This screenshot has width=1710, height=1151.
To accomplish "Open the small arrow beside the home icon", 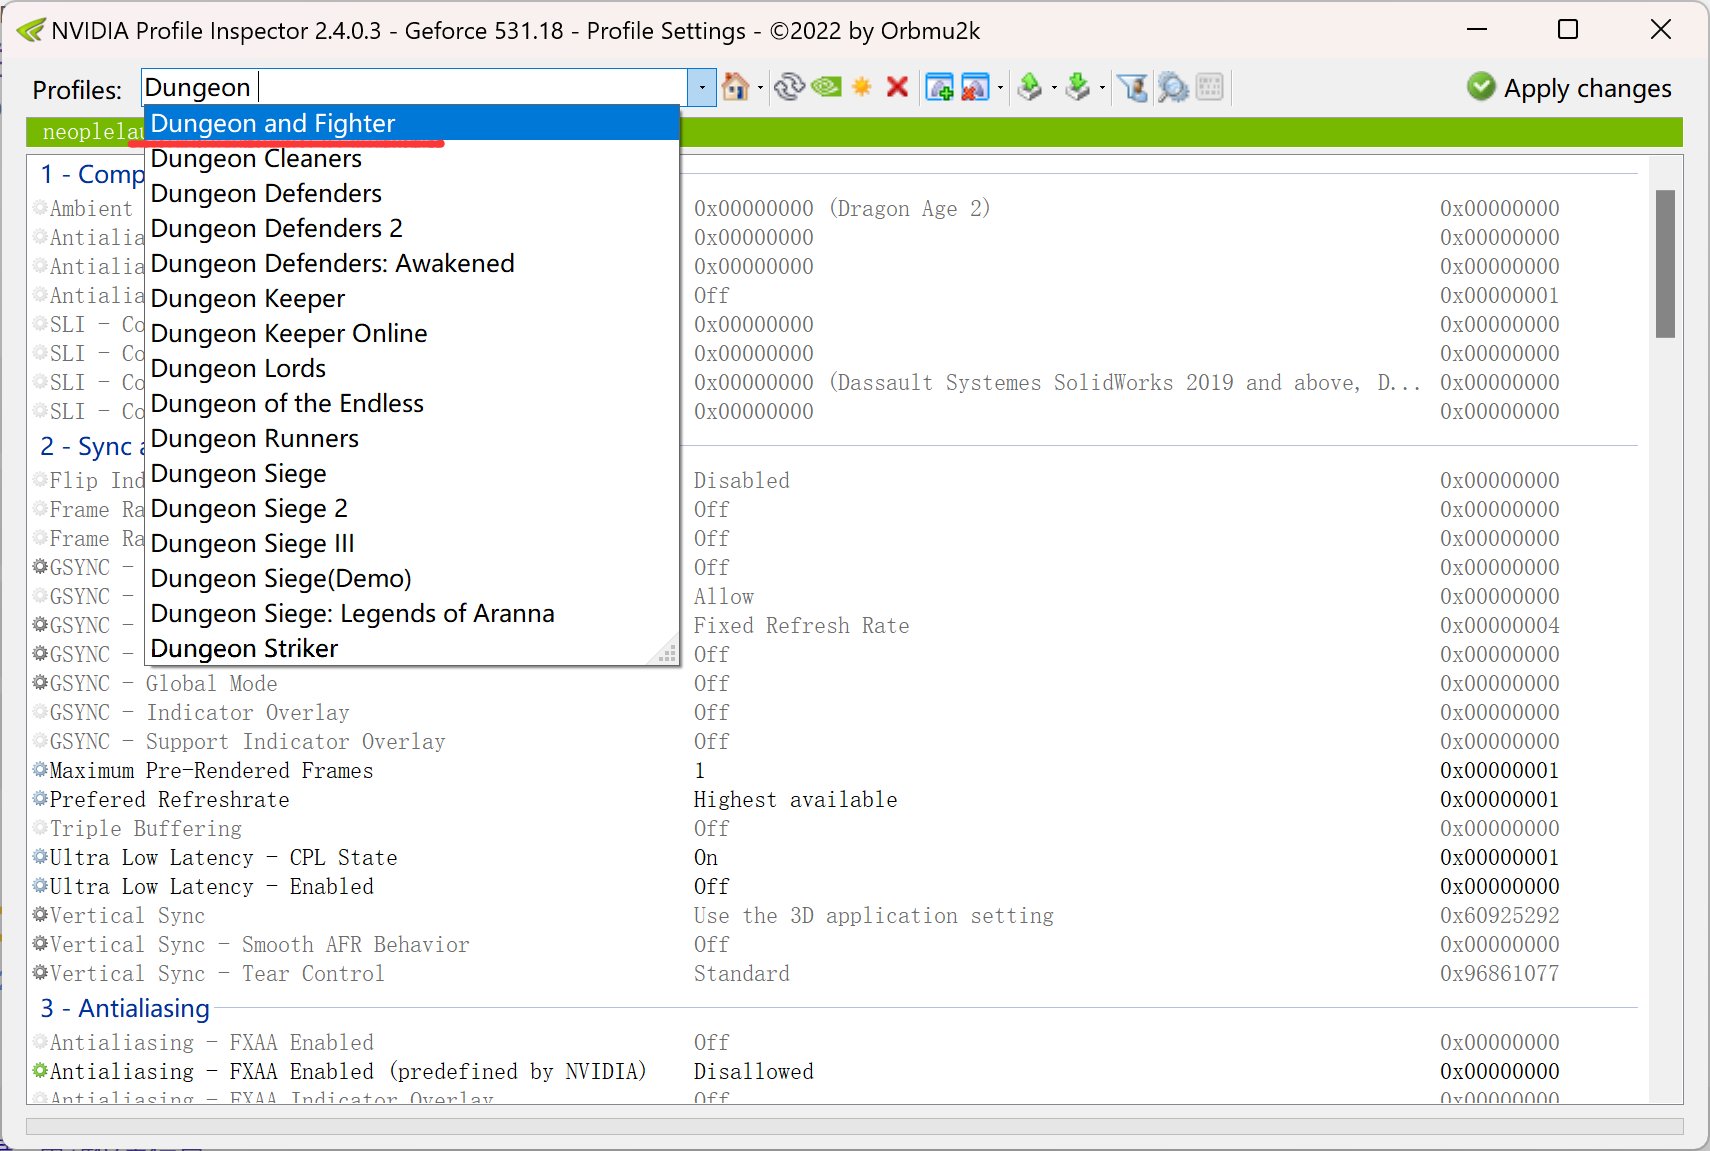I will point(761,88).
